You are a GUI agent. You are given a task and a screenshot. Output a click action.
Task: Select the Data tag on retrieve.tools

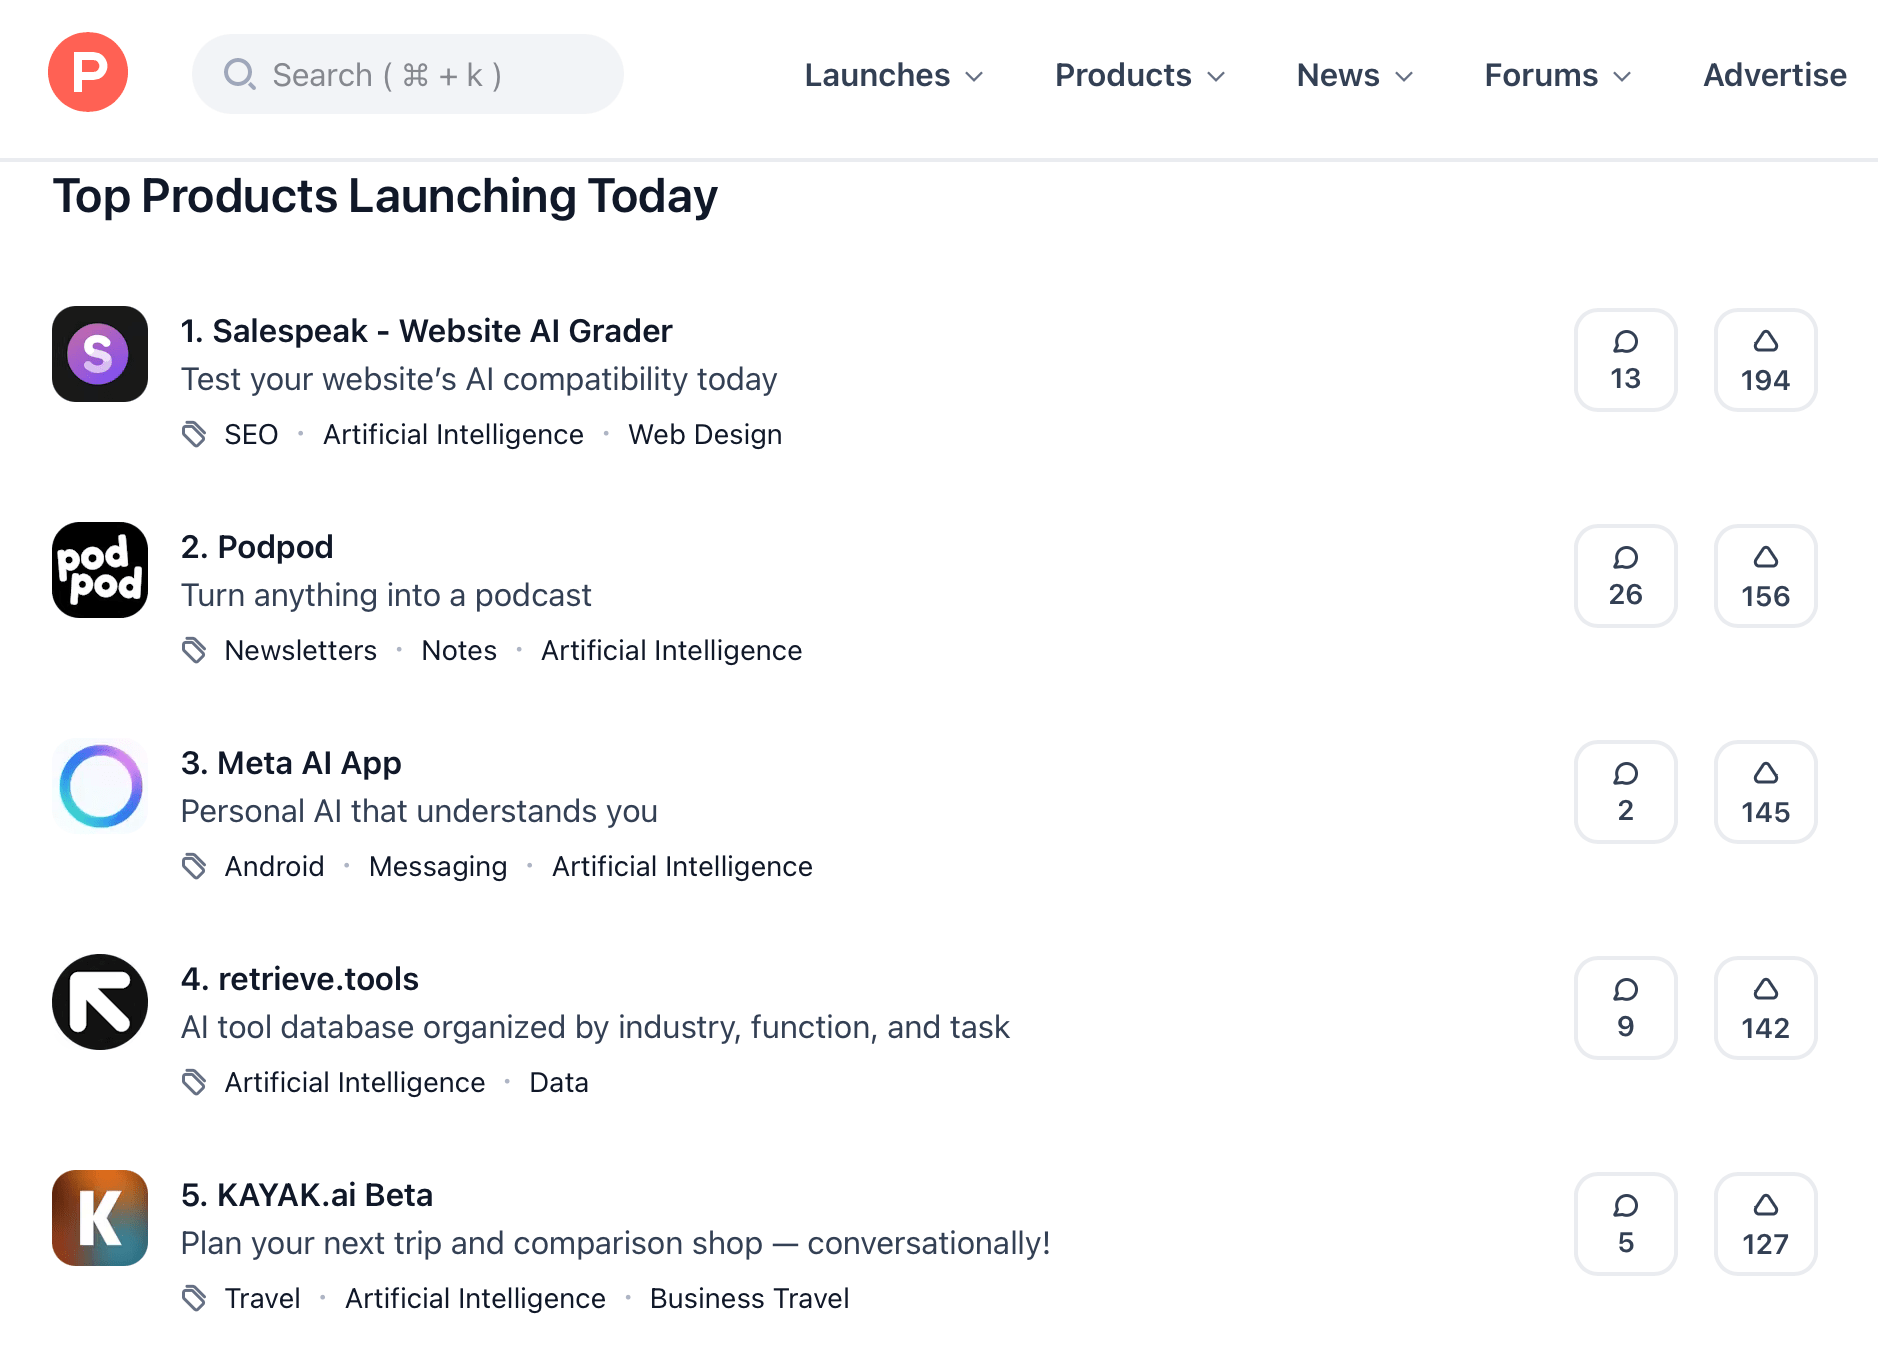(x=559, y=1083)
